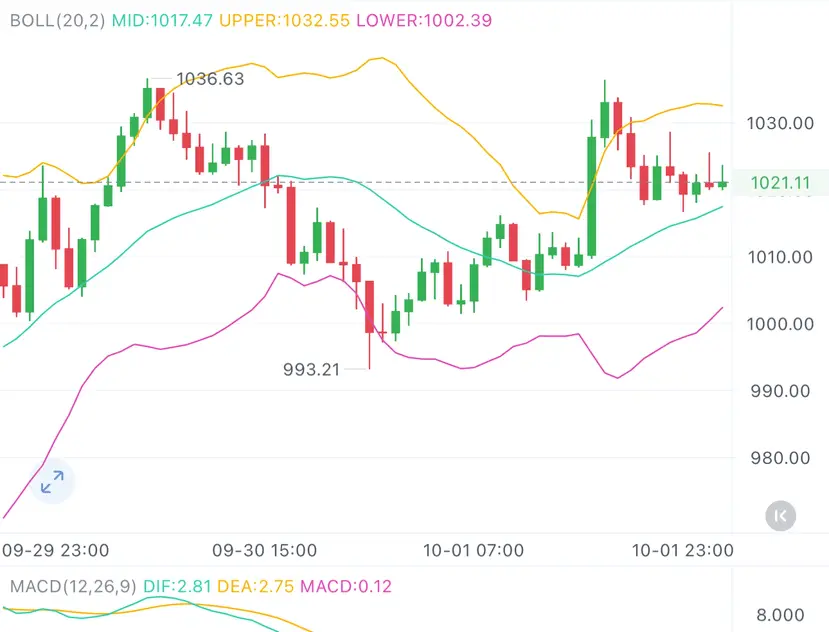Click the 993.21 low price label
The height and width of the screenshot is (632, 829).
pyautogui.click(x=311, y=369)
